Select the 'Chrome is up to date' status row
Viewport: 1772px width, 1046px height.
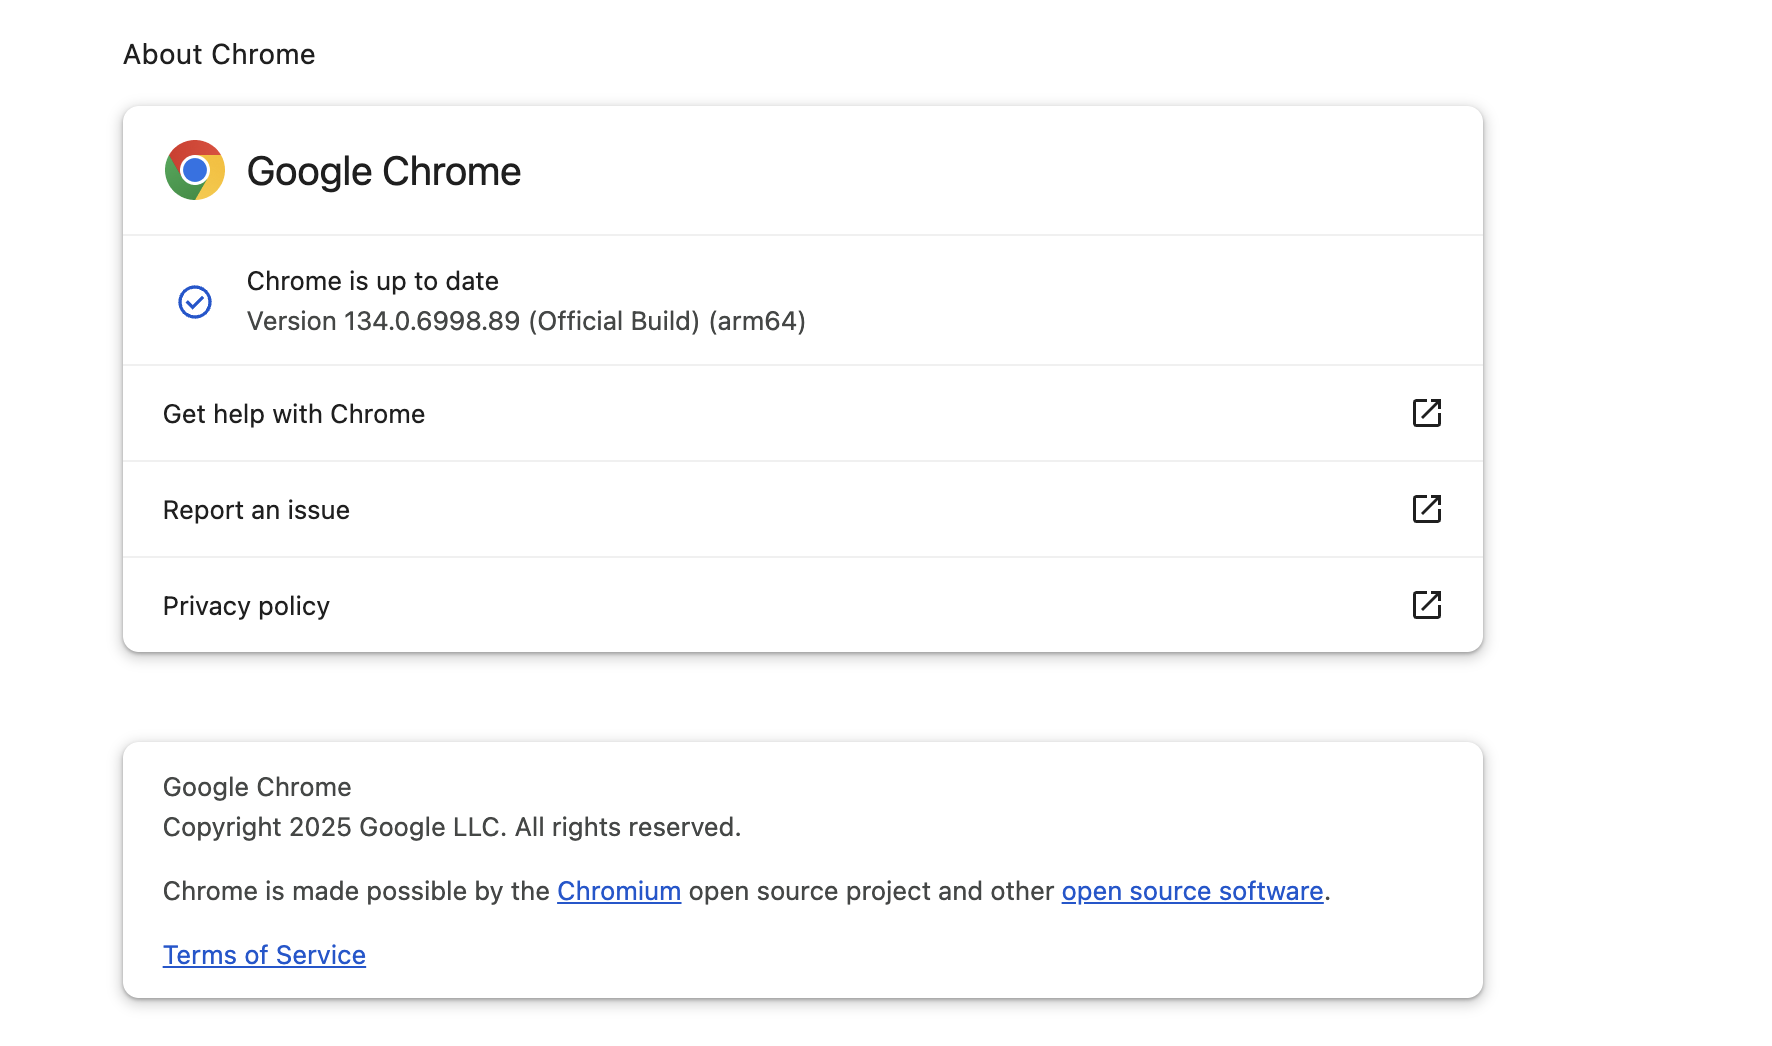[700, 301]
